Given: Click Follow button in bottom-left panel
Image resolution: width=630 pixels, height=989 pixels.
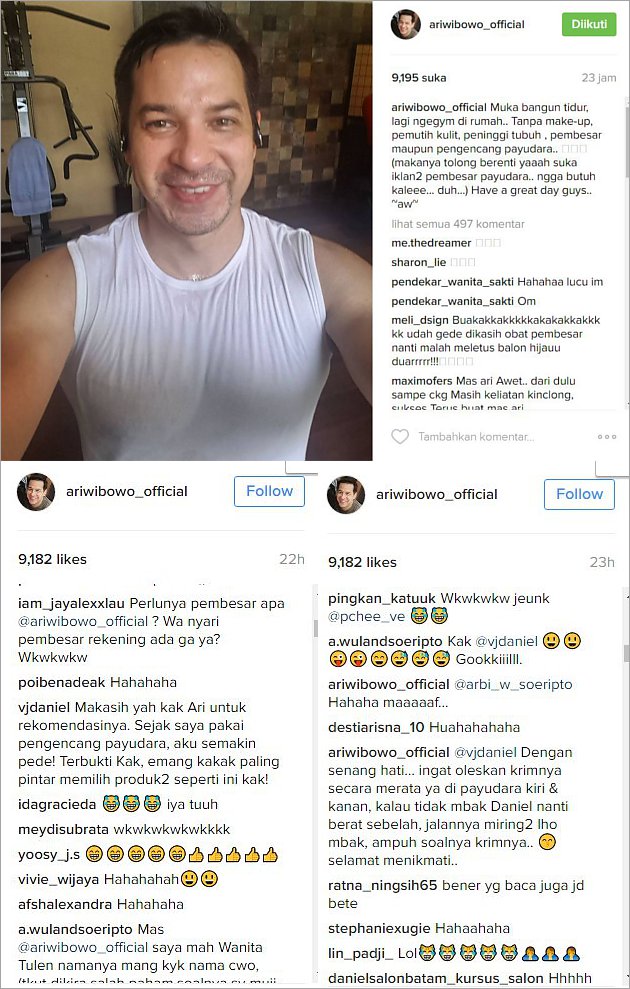Looking at the screenshot, I should (x=269, y=491).
